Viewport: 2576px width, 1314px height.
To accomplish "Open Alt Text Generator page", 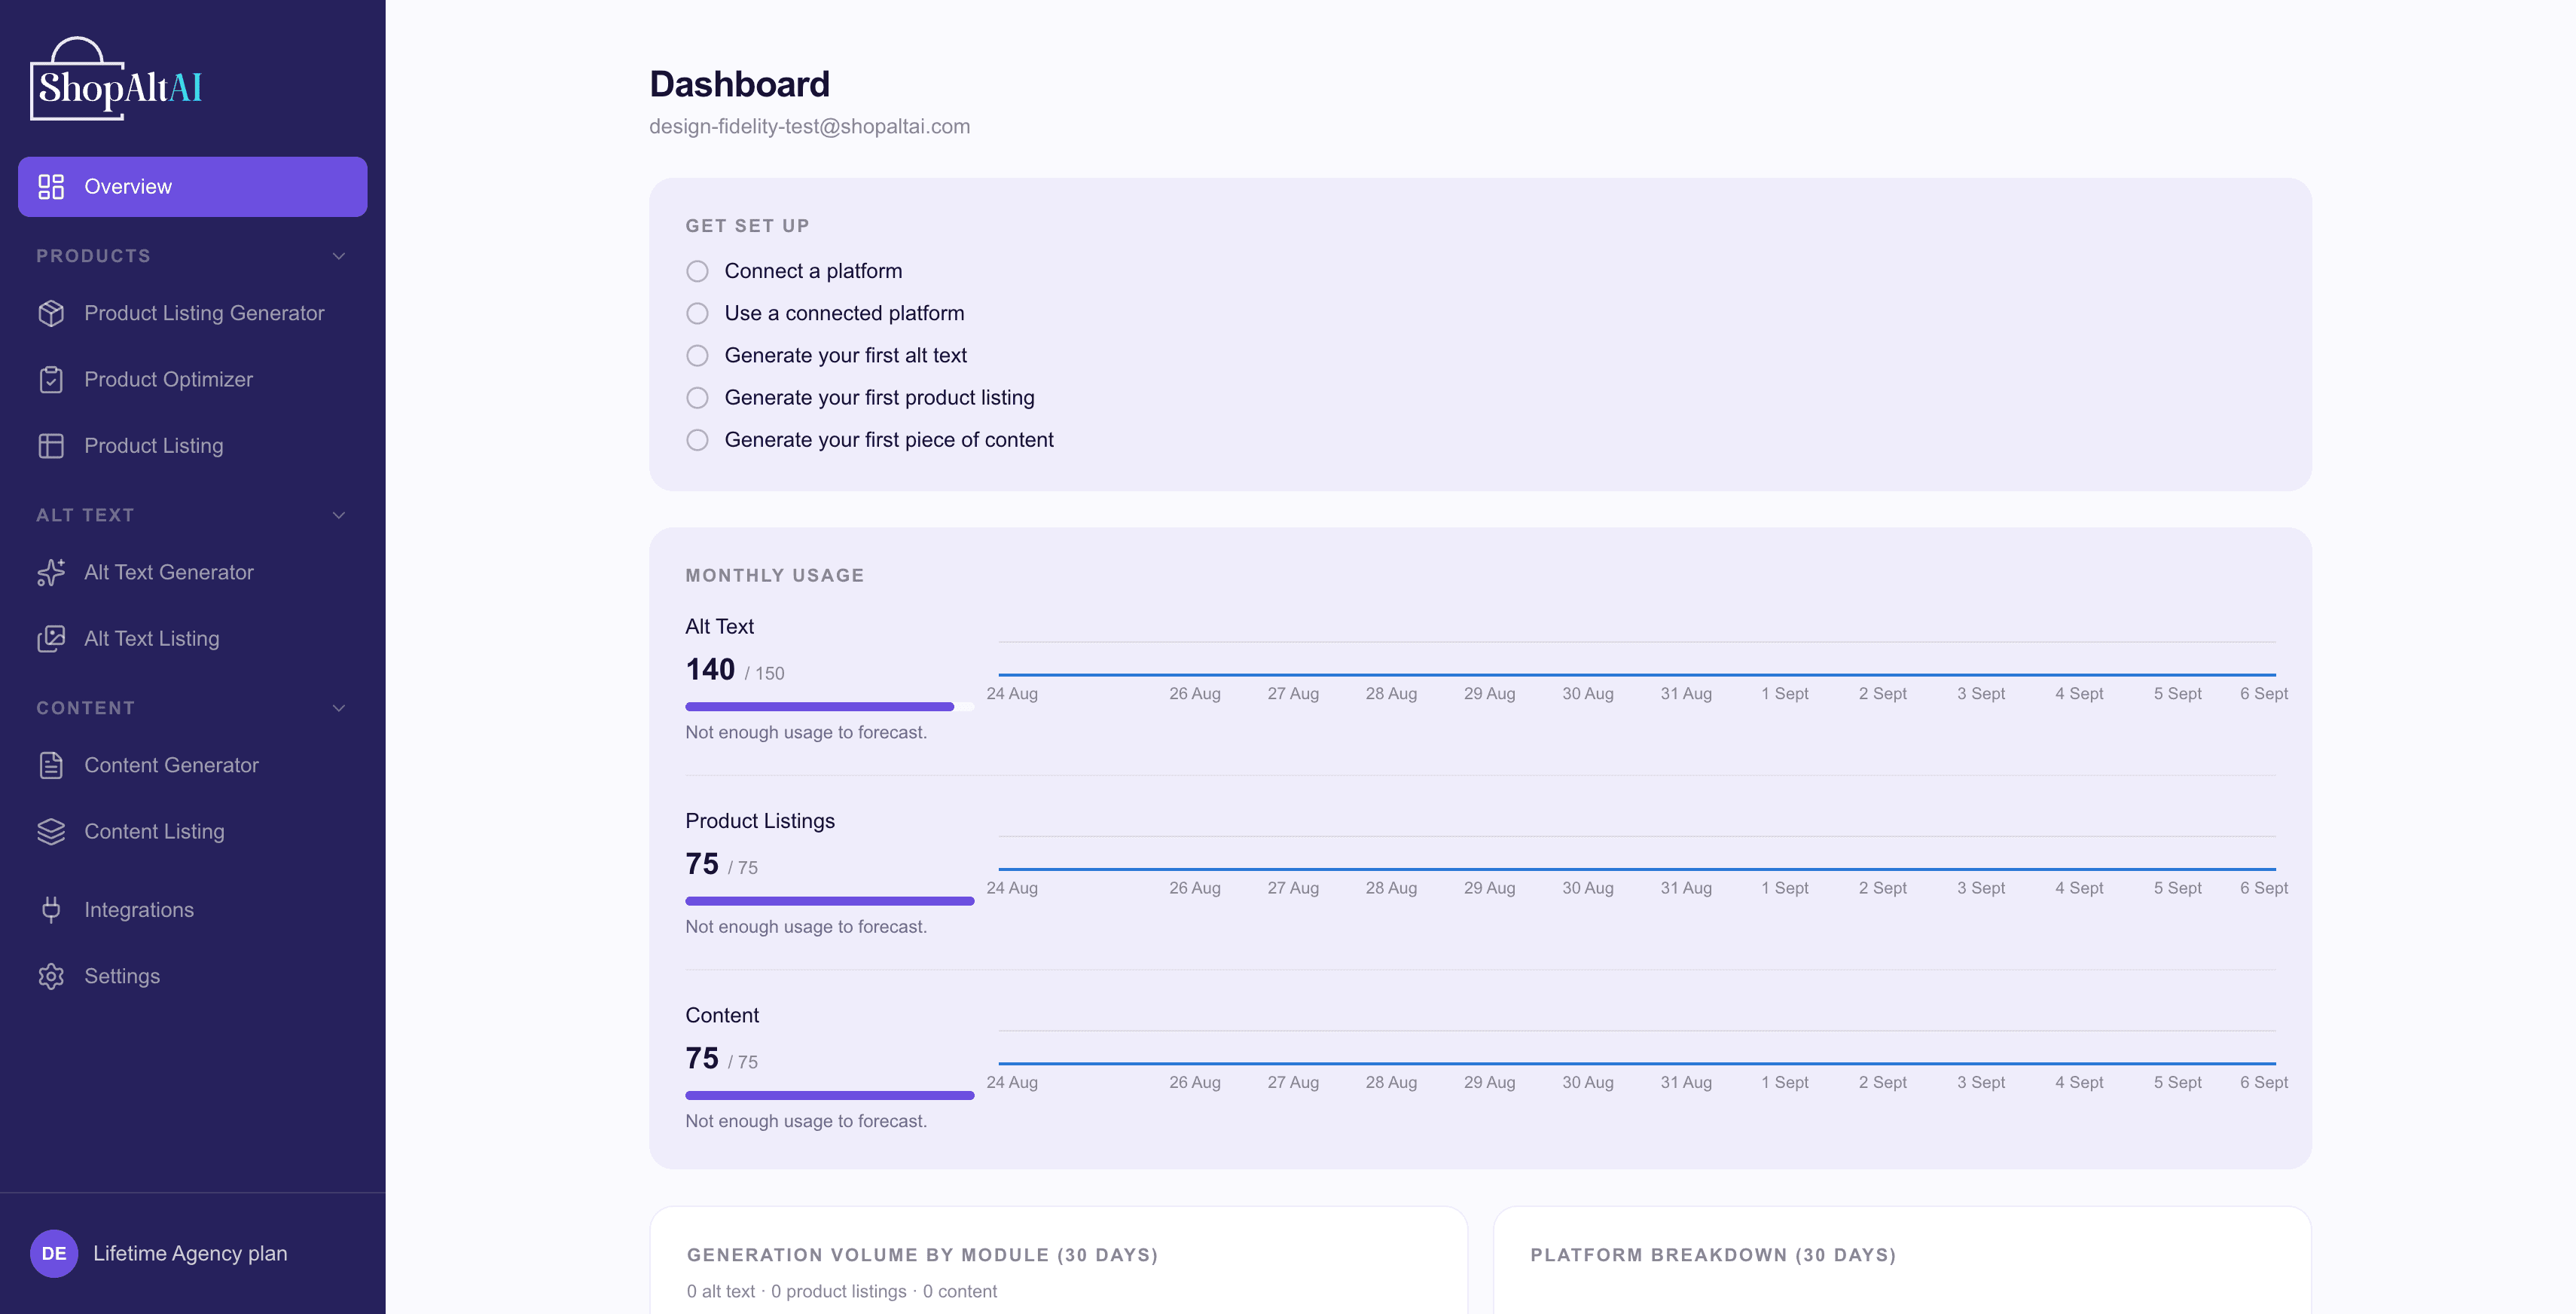I will (193, 573).
